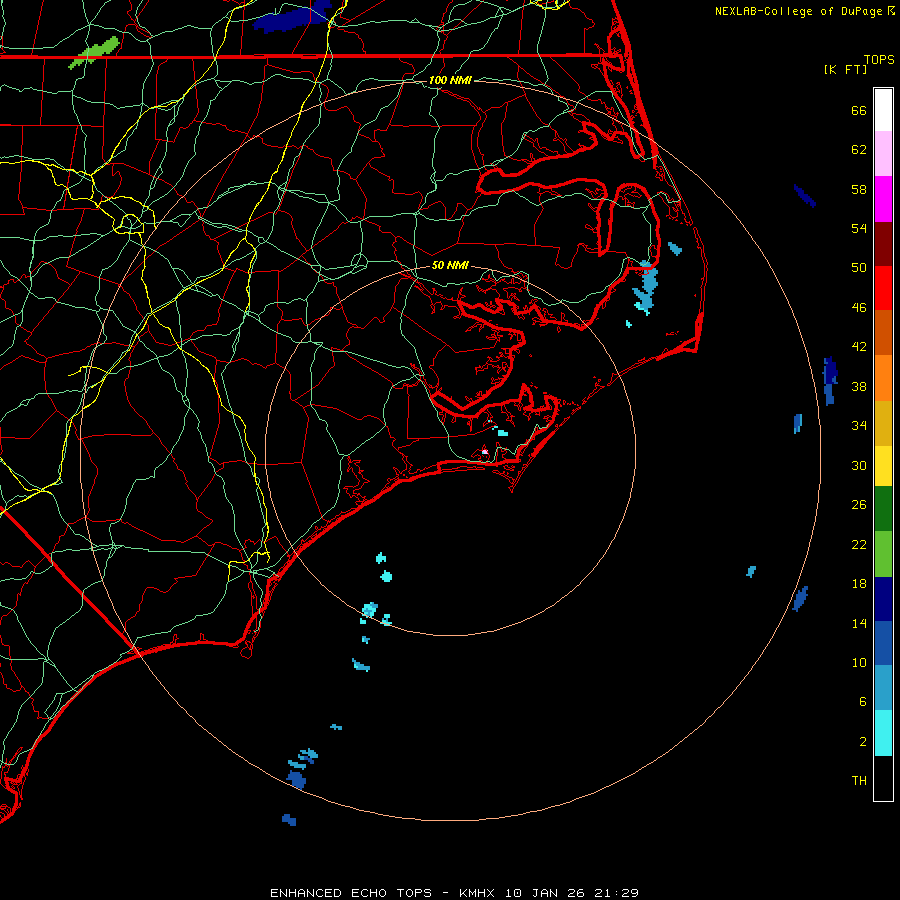
Task: Click the "[K FT]" units label
Action: pyautogui.click(x=845, y=69)
